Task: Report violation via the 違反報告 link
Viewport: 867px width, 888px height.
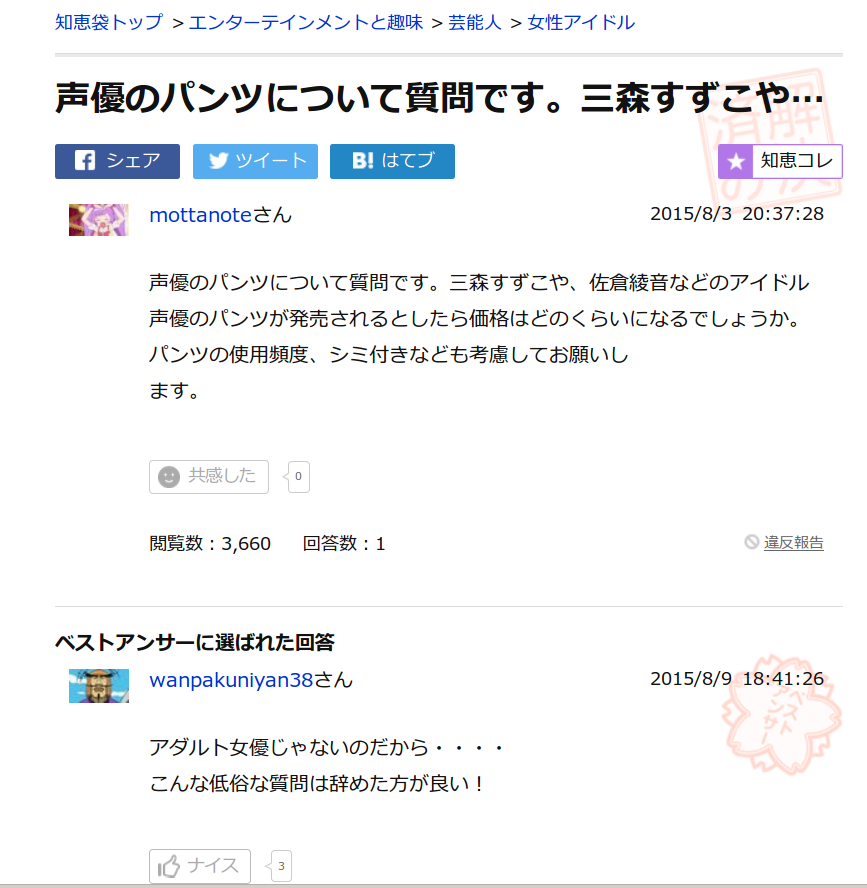Action: coord(793,543)
